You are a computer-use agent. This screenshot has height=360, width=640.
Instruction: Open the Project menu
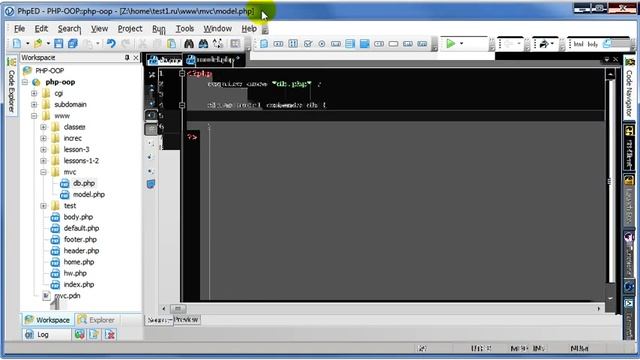click(x=130, y=29)
